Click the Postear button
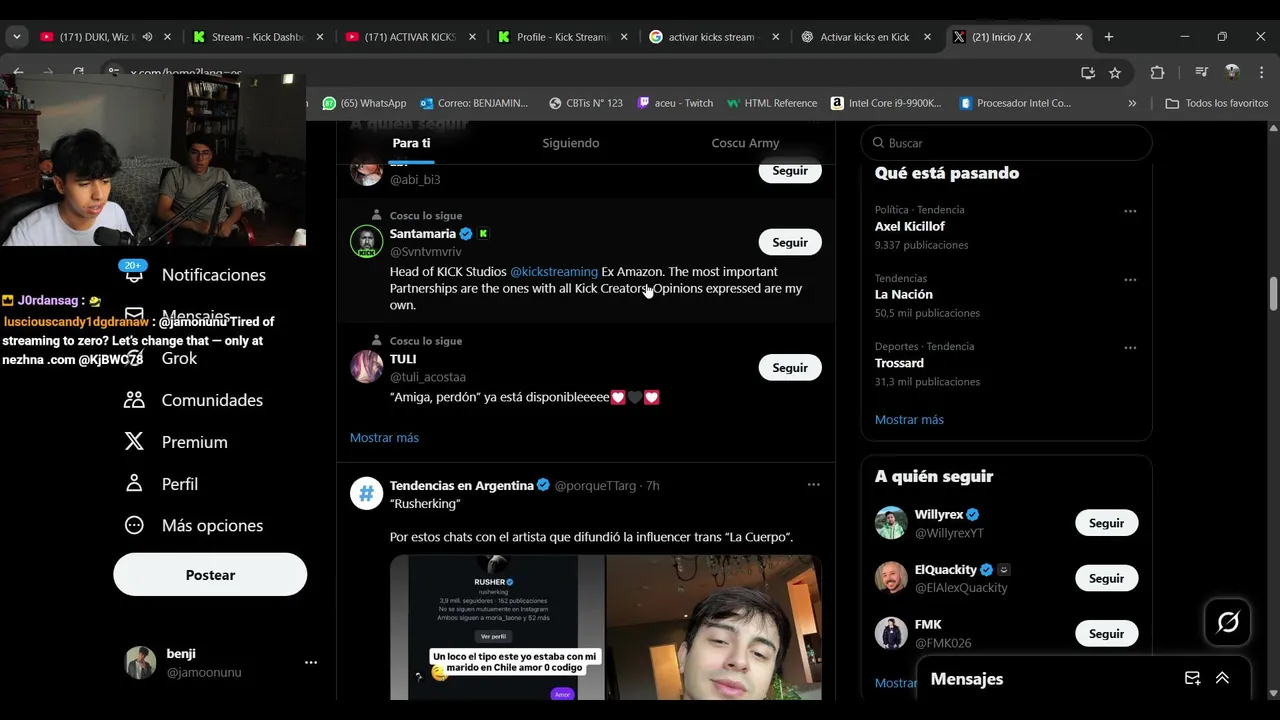 coord(210,575)
